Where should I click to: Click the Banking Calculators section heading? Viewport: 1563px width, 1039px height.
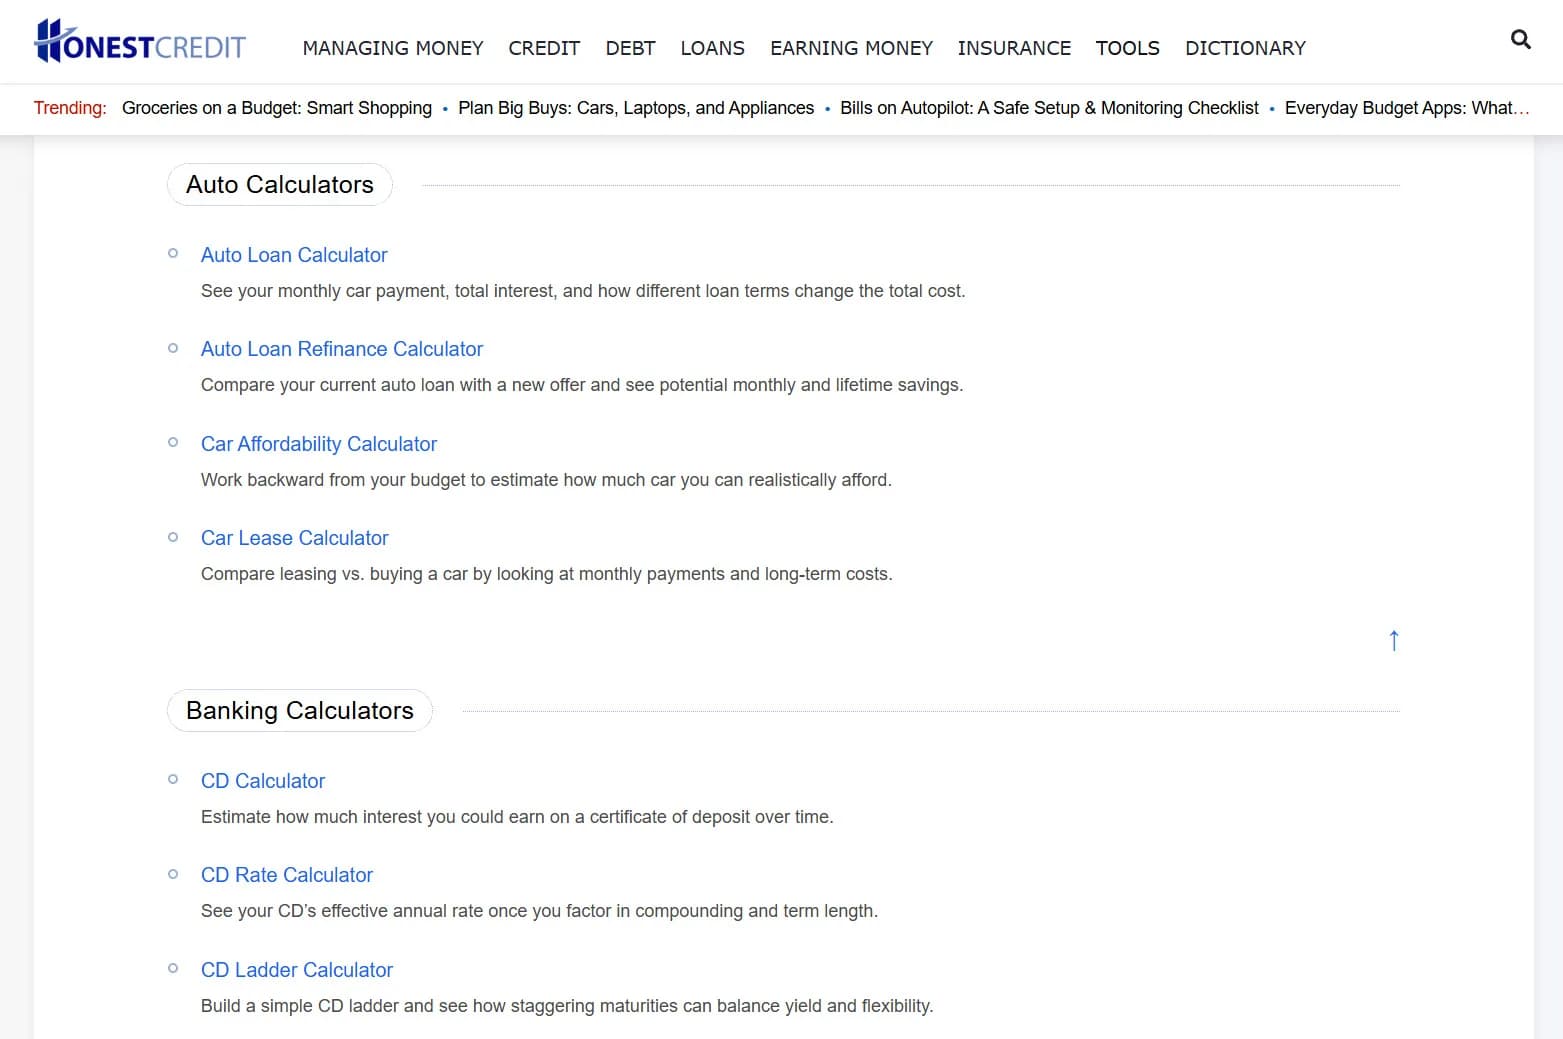(300, 711)
